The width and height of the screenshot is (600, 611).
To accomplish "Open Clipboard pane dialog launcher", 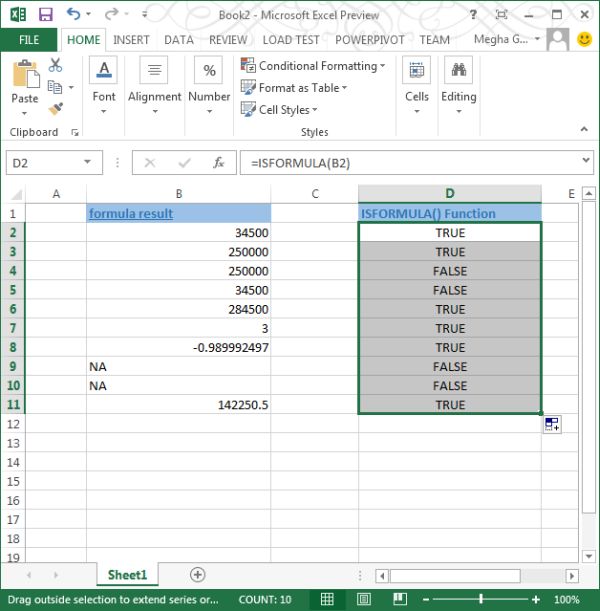I will point(74,133).
